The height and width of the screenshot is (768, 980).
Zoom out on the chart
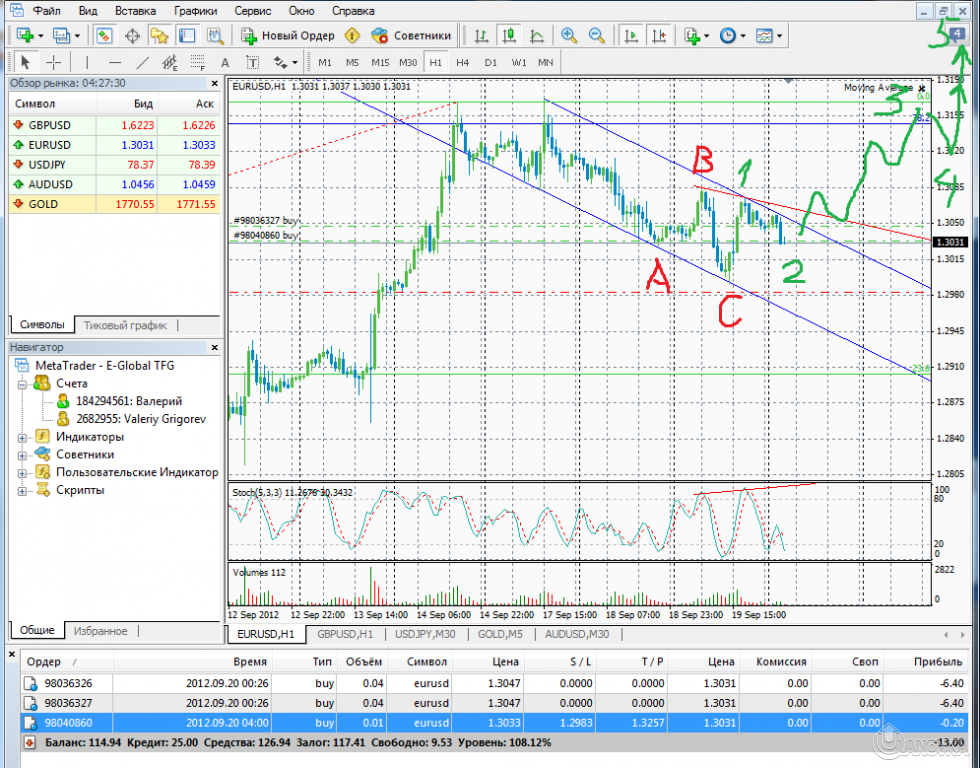click(594, 36)
